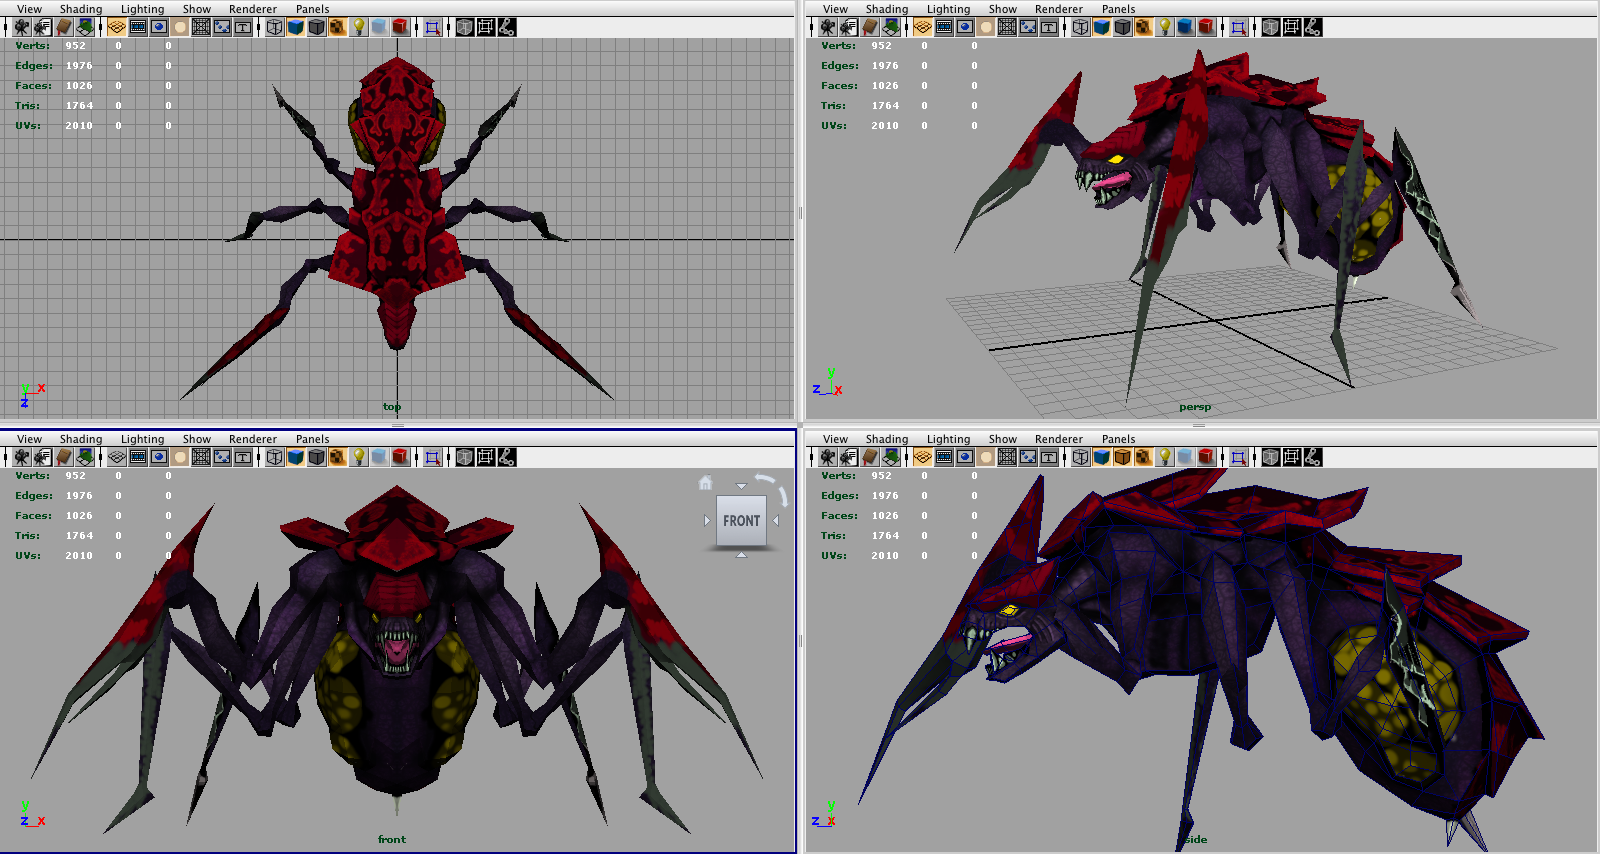Toggle Safe Title icon in persp panel

(1049, 27)
